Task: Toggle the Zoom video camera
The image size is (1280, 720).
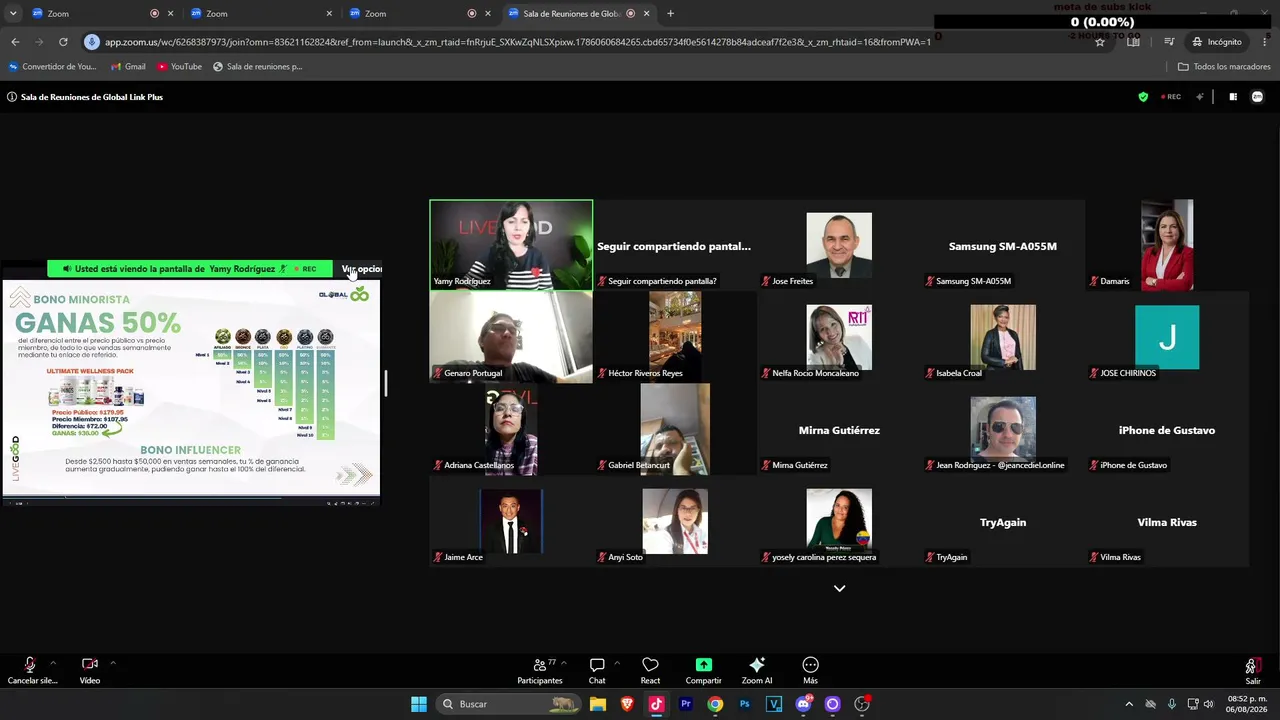Action: 89,670
